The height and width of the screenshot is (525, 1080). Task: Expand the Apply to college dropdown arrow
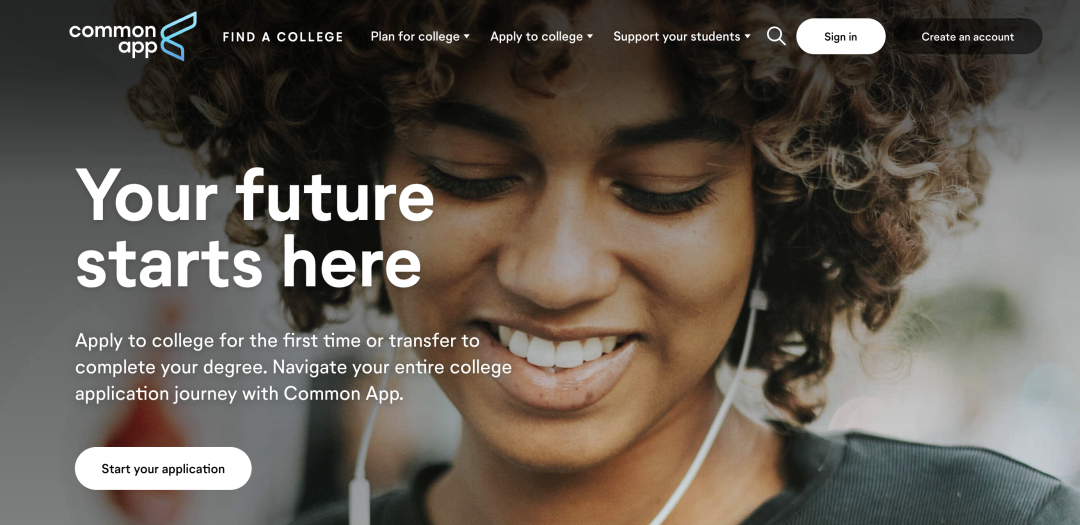click(590, 37)
